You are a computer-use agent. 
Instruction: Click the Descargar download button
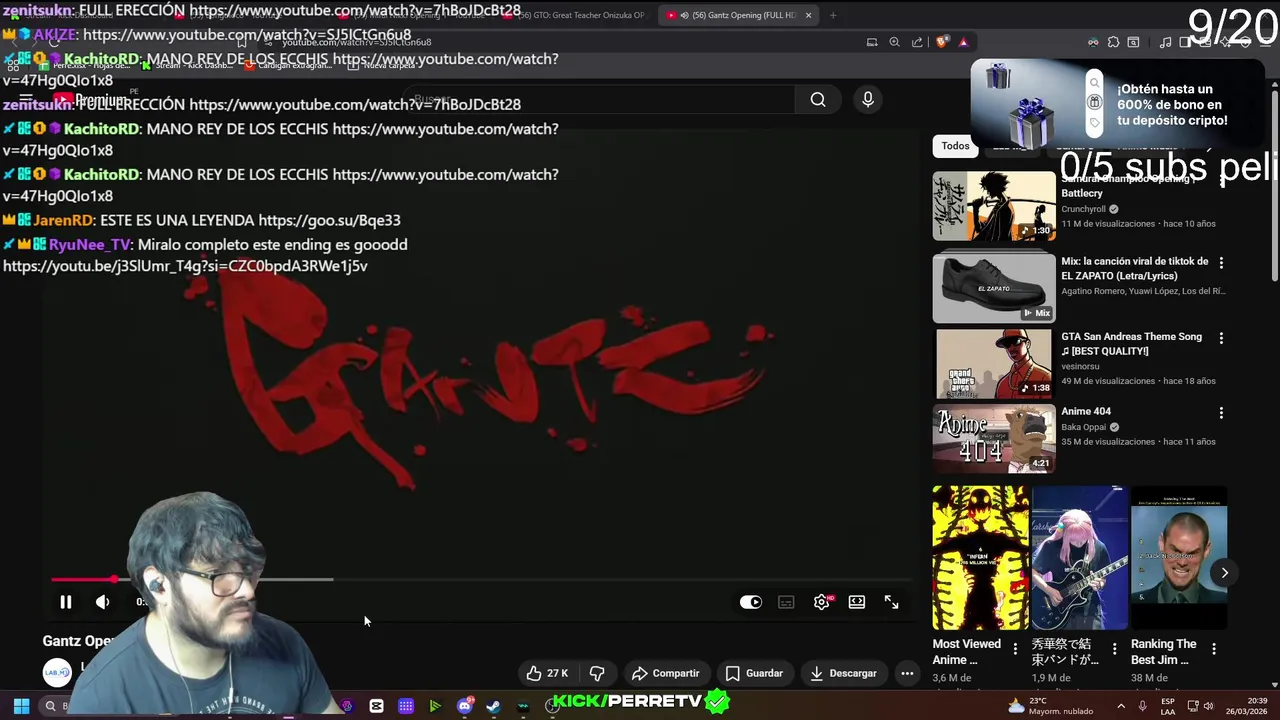coord(843,673)
